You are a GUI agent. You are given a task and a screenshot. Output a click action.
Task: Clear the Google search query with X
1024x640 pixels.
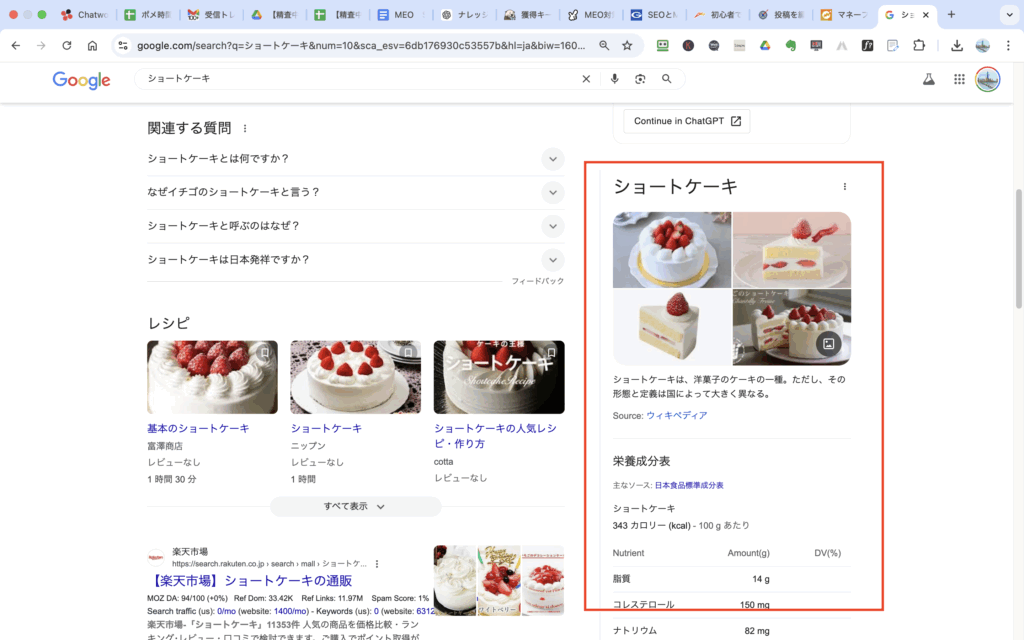[586, 79]
